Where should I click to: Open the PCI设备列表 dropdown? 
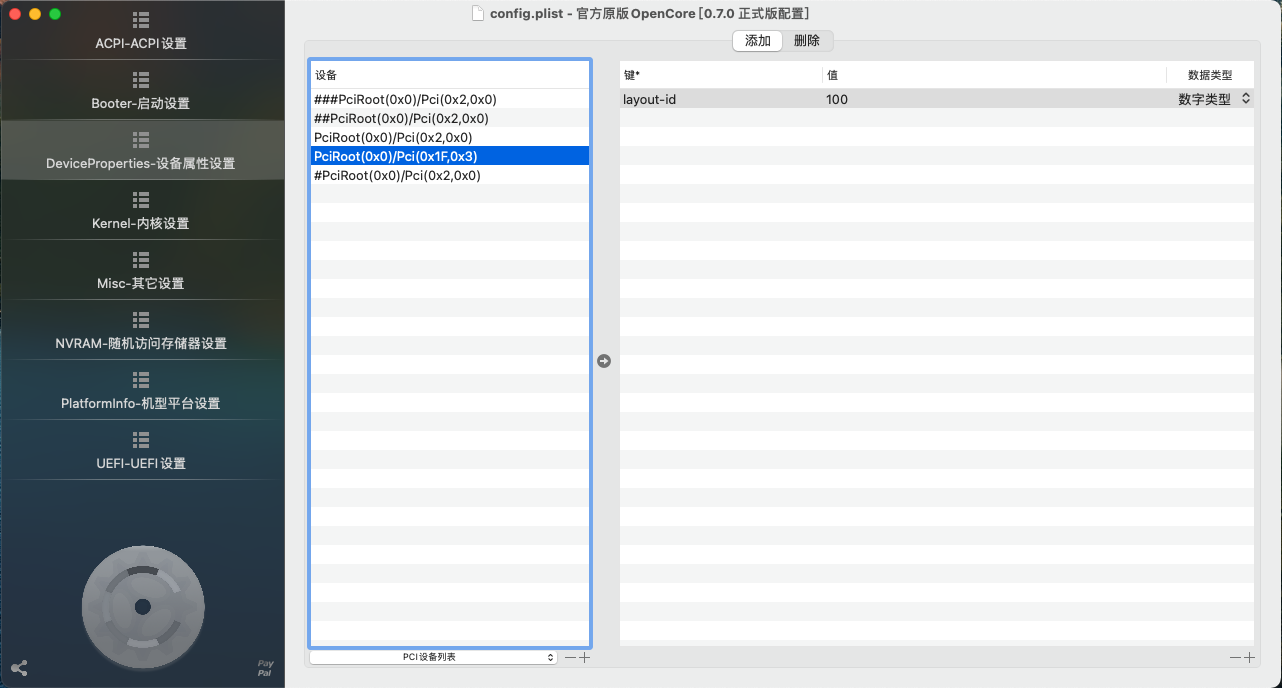click(x=433, y=657)
